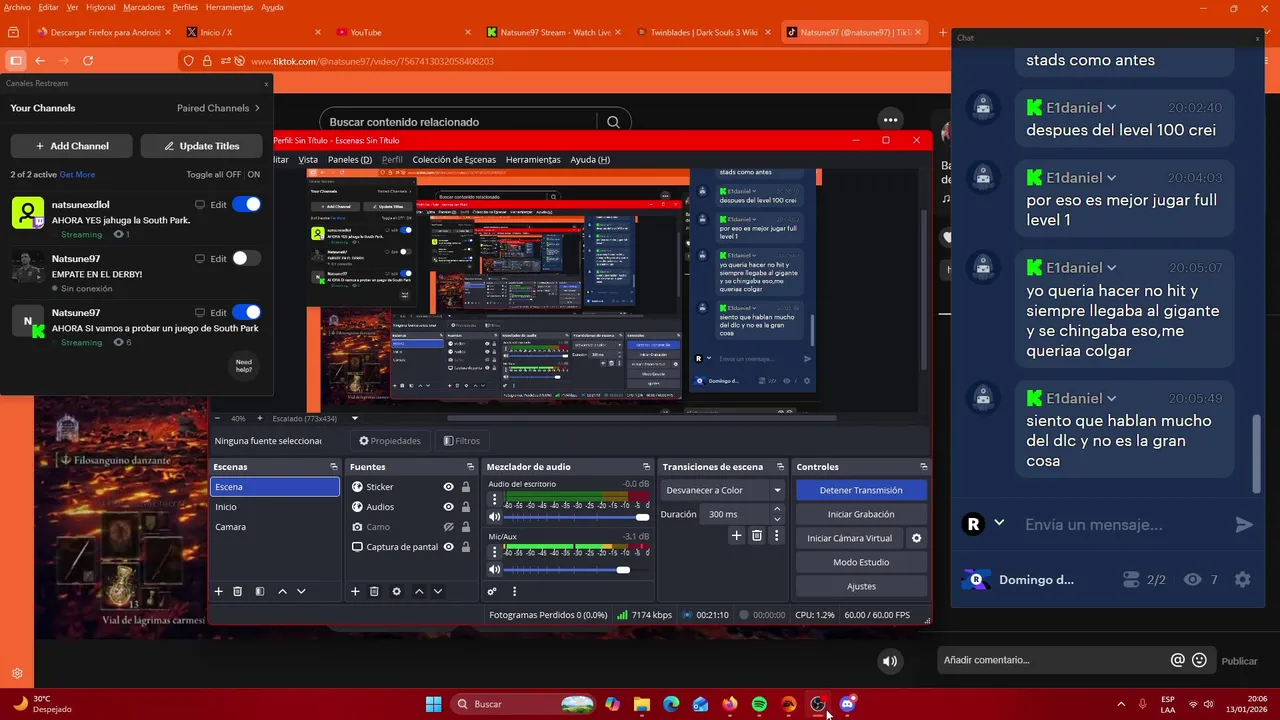Screen dimensions: 1280x720
Task: Reload the TikTok page
Action: (88, 61)
